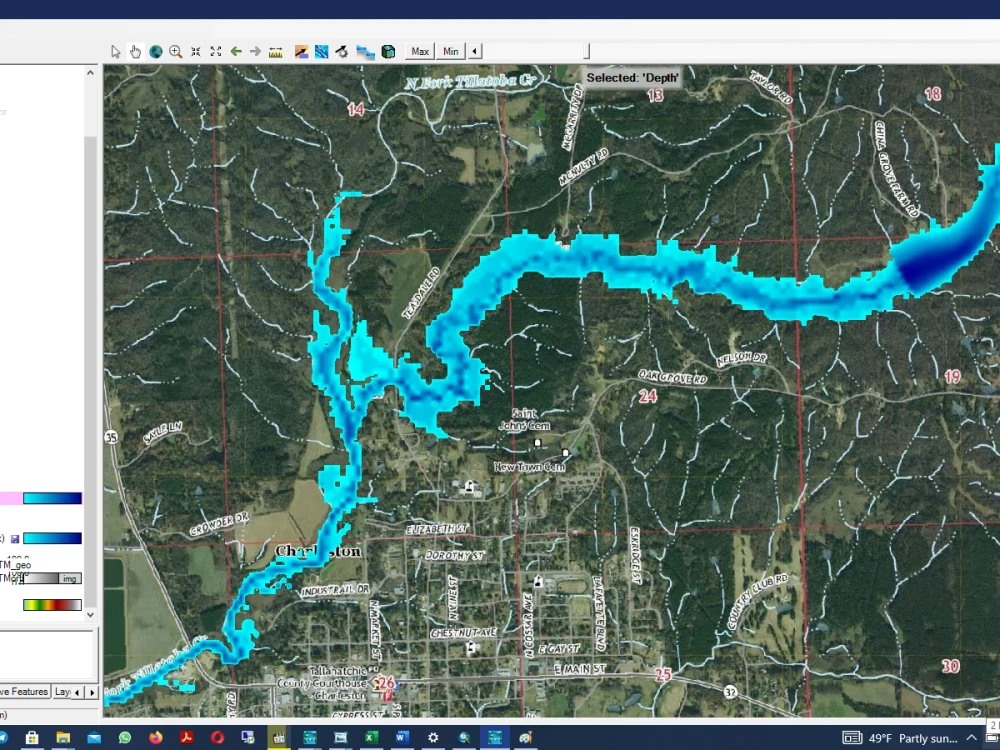Image resolution: width=1000 pixels, height=750 pixels.
Task: Click the green forward arrow on the toolbar
Action: tap(257, 51)
